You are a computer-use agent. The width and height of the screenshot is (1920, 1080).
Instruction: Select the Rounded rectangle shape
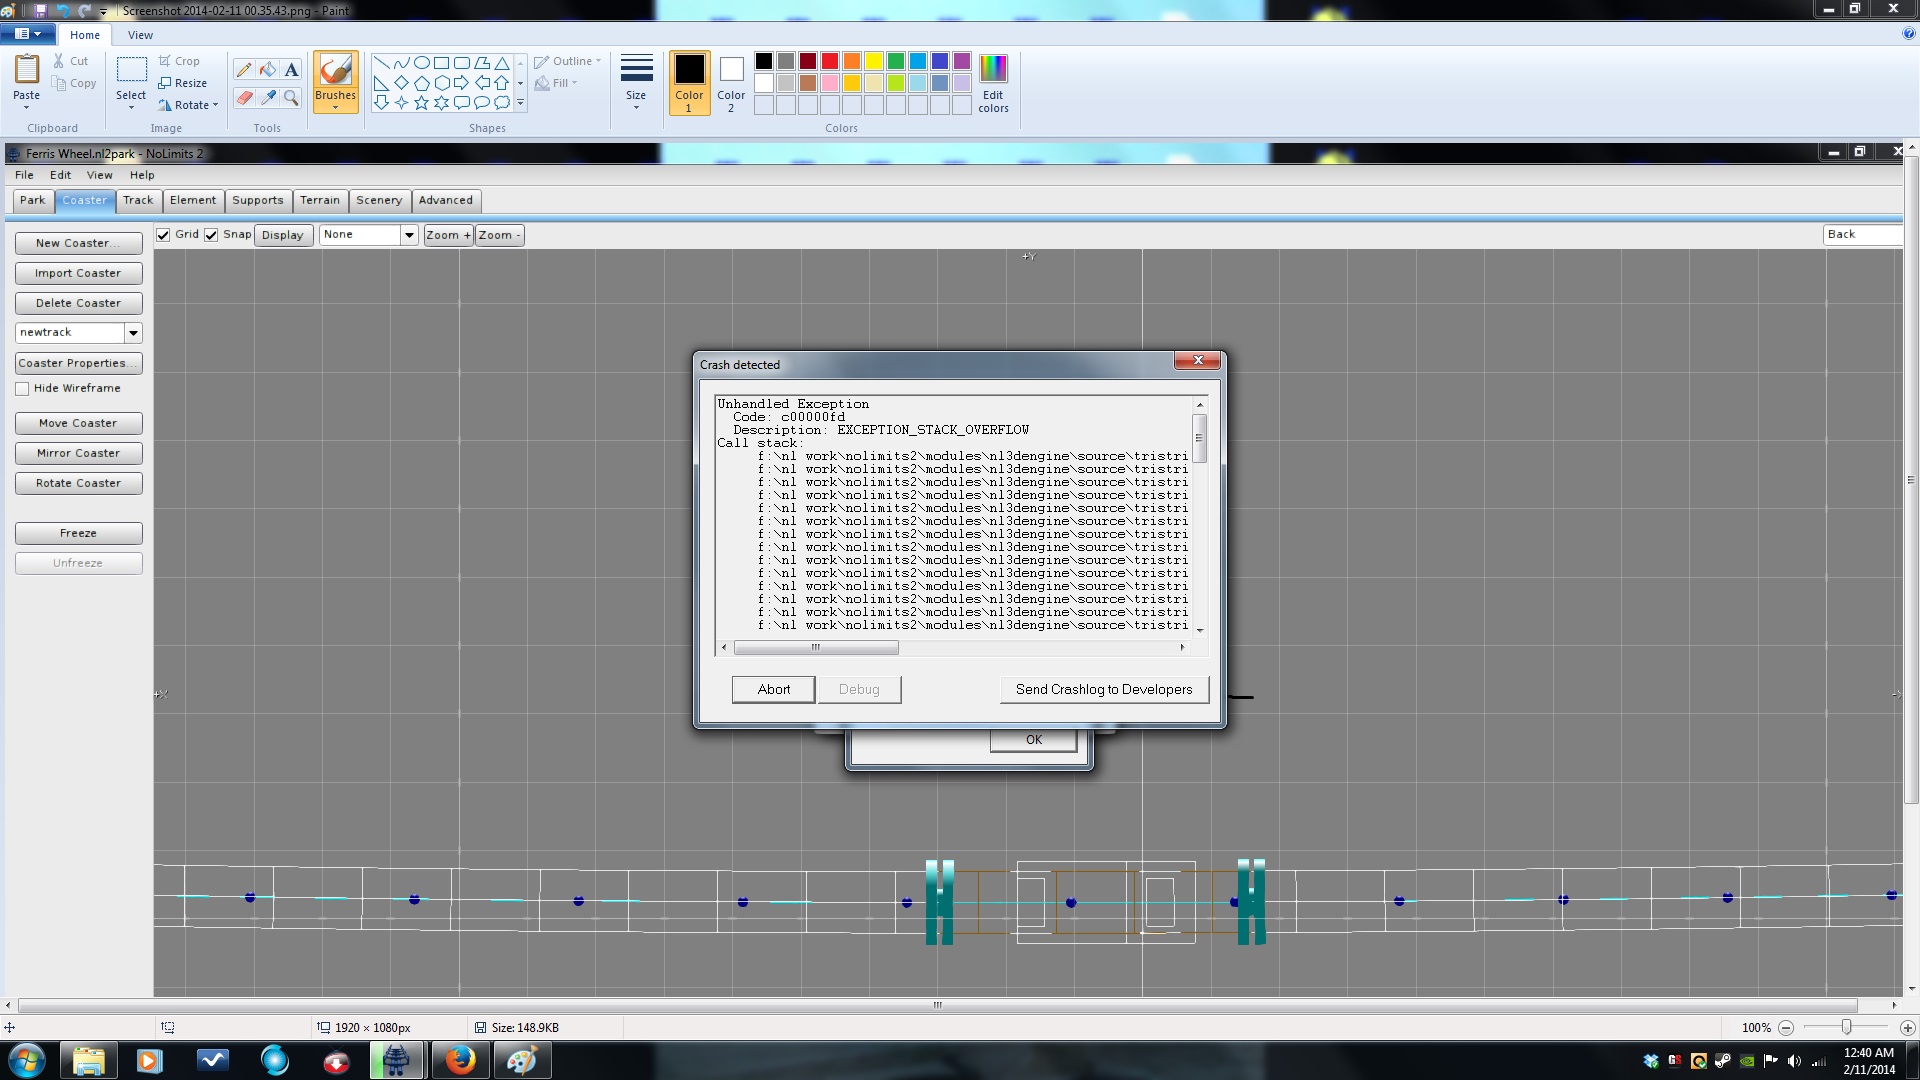(461, 62)
